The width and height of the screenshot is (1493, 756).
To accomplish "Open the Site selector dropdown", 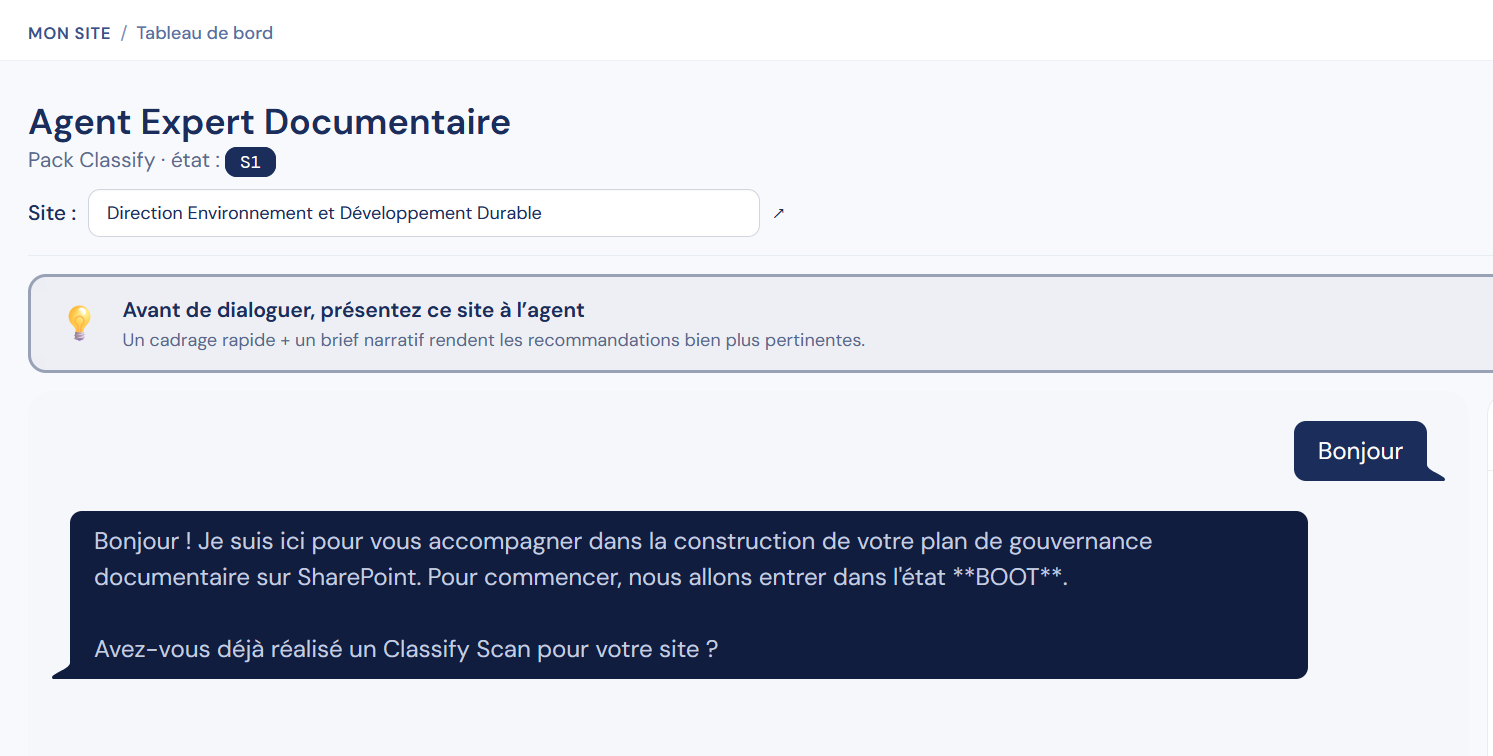I will 424,213.
